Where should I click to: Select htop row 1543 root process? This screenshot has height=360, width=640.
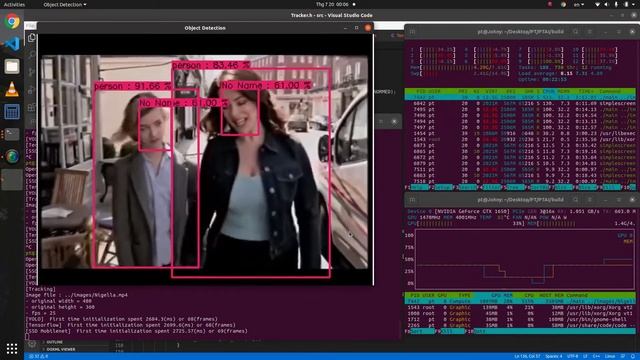coord(520,139)
